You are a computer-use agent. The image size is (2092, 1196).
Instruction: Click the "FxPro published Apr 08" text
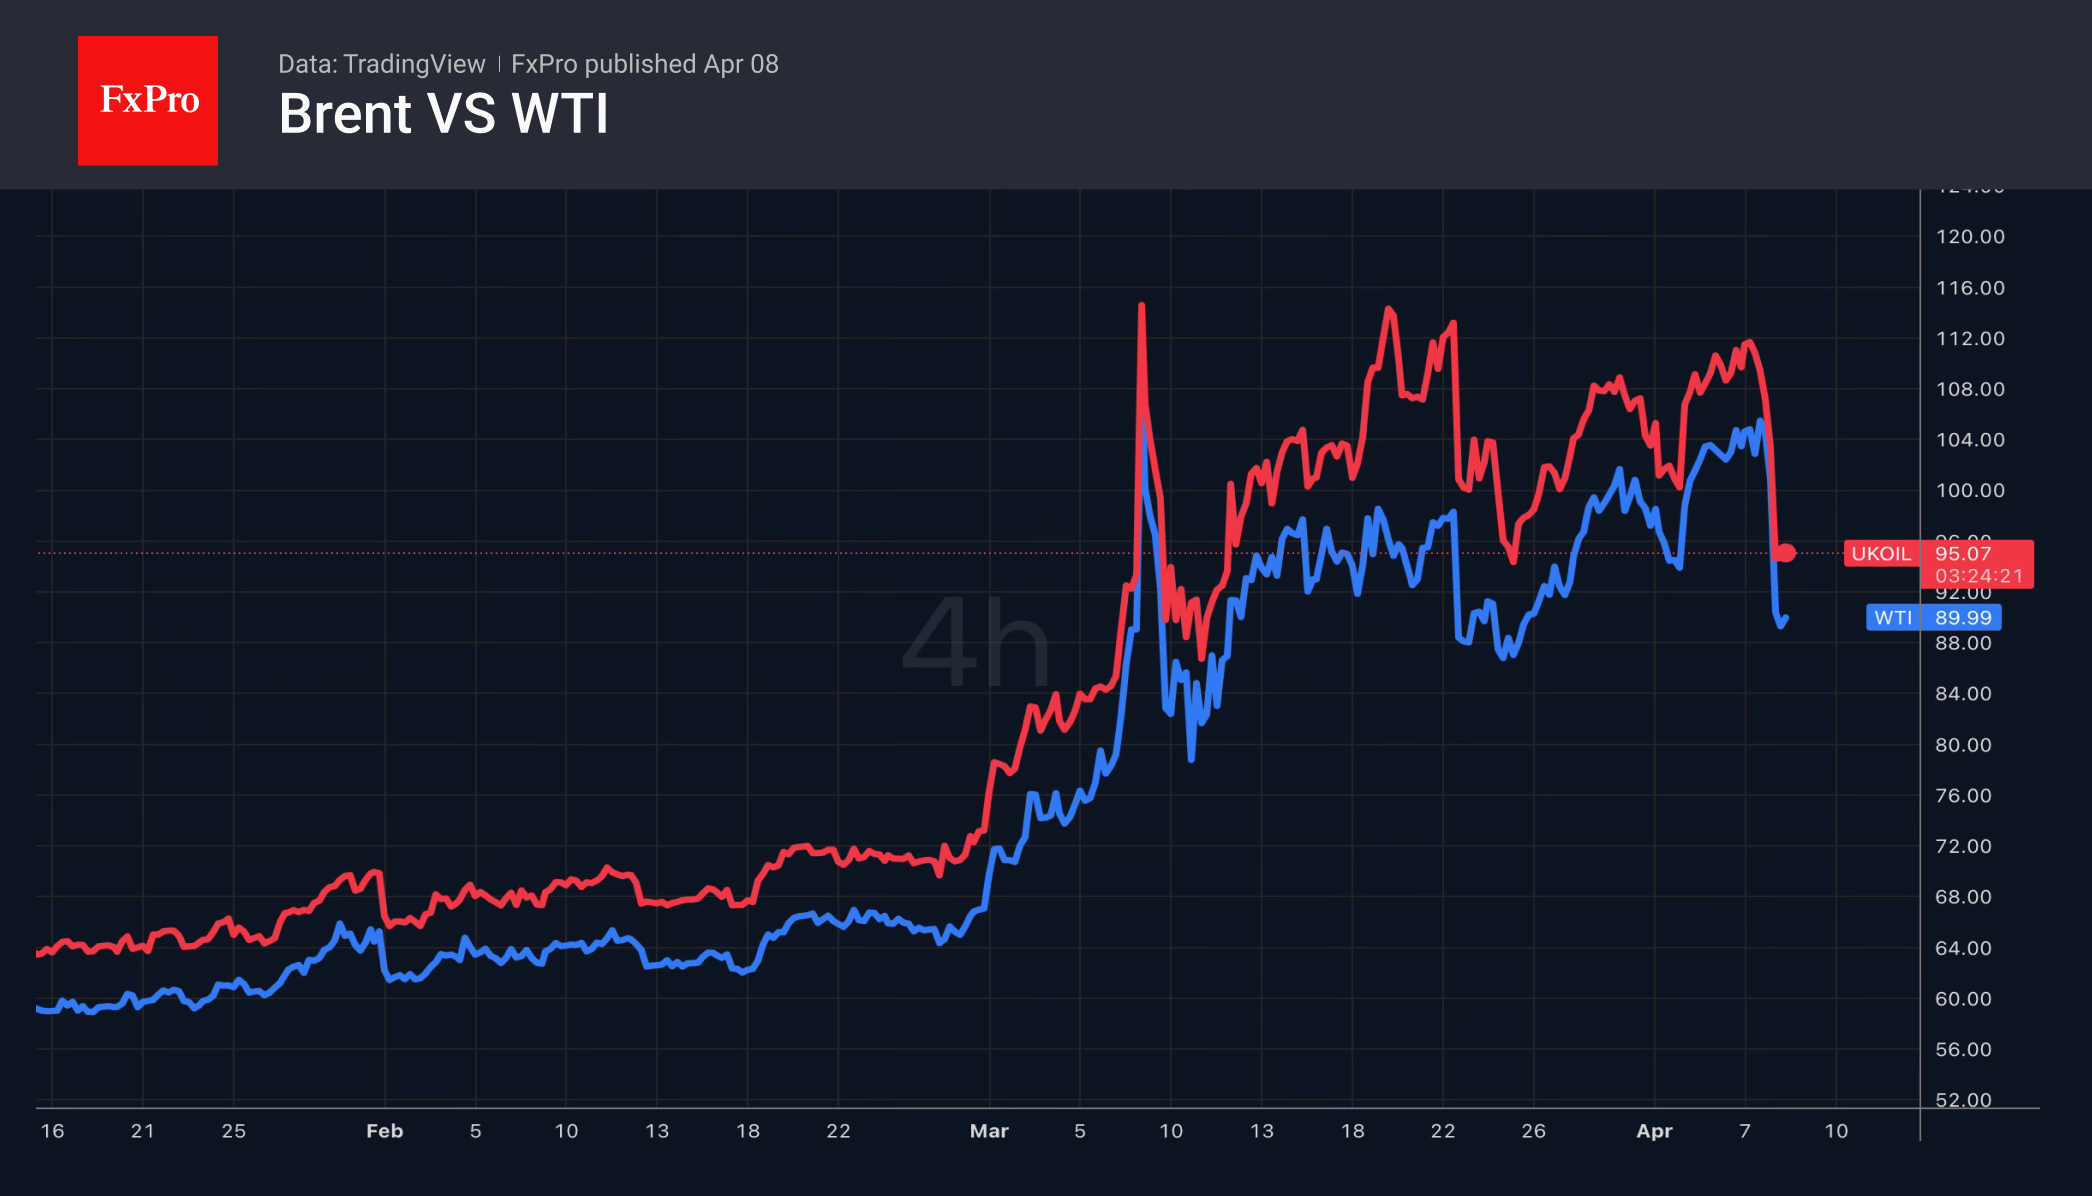tap(644, 64)
